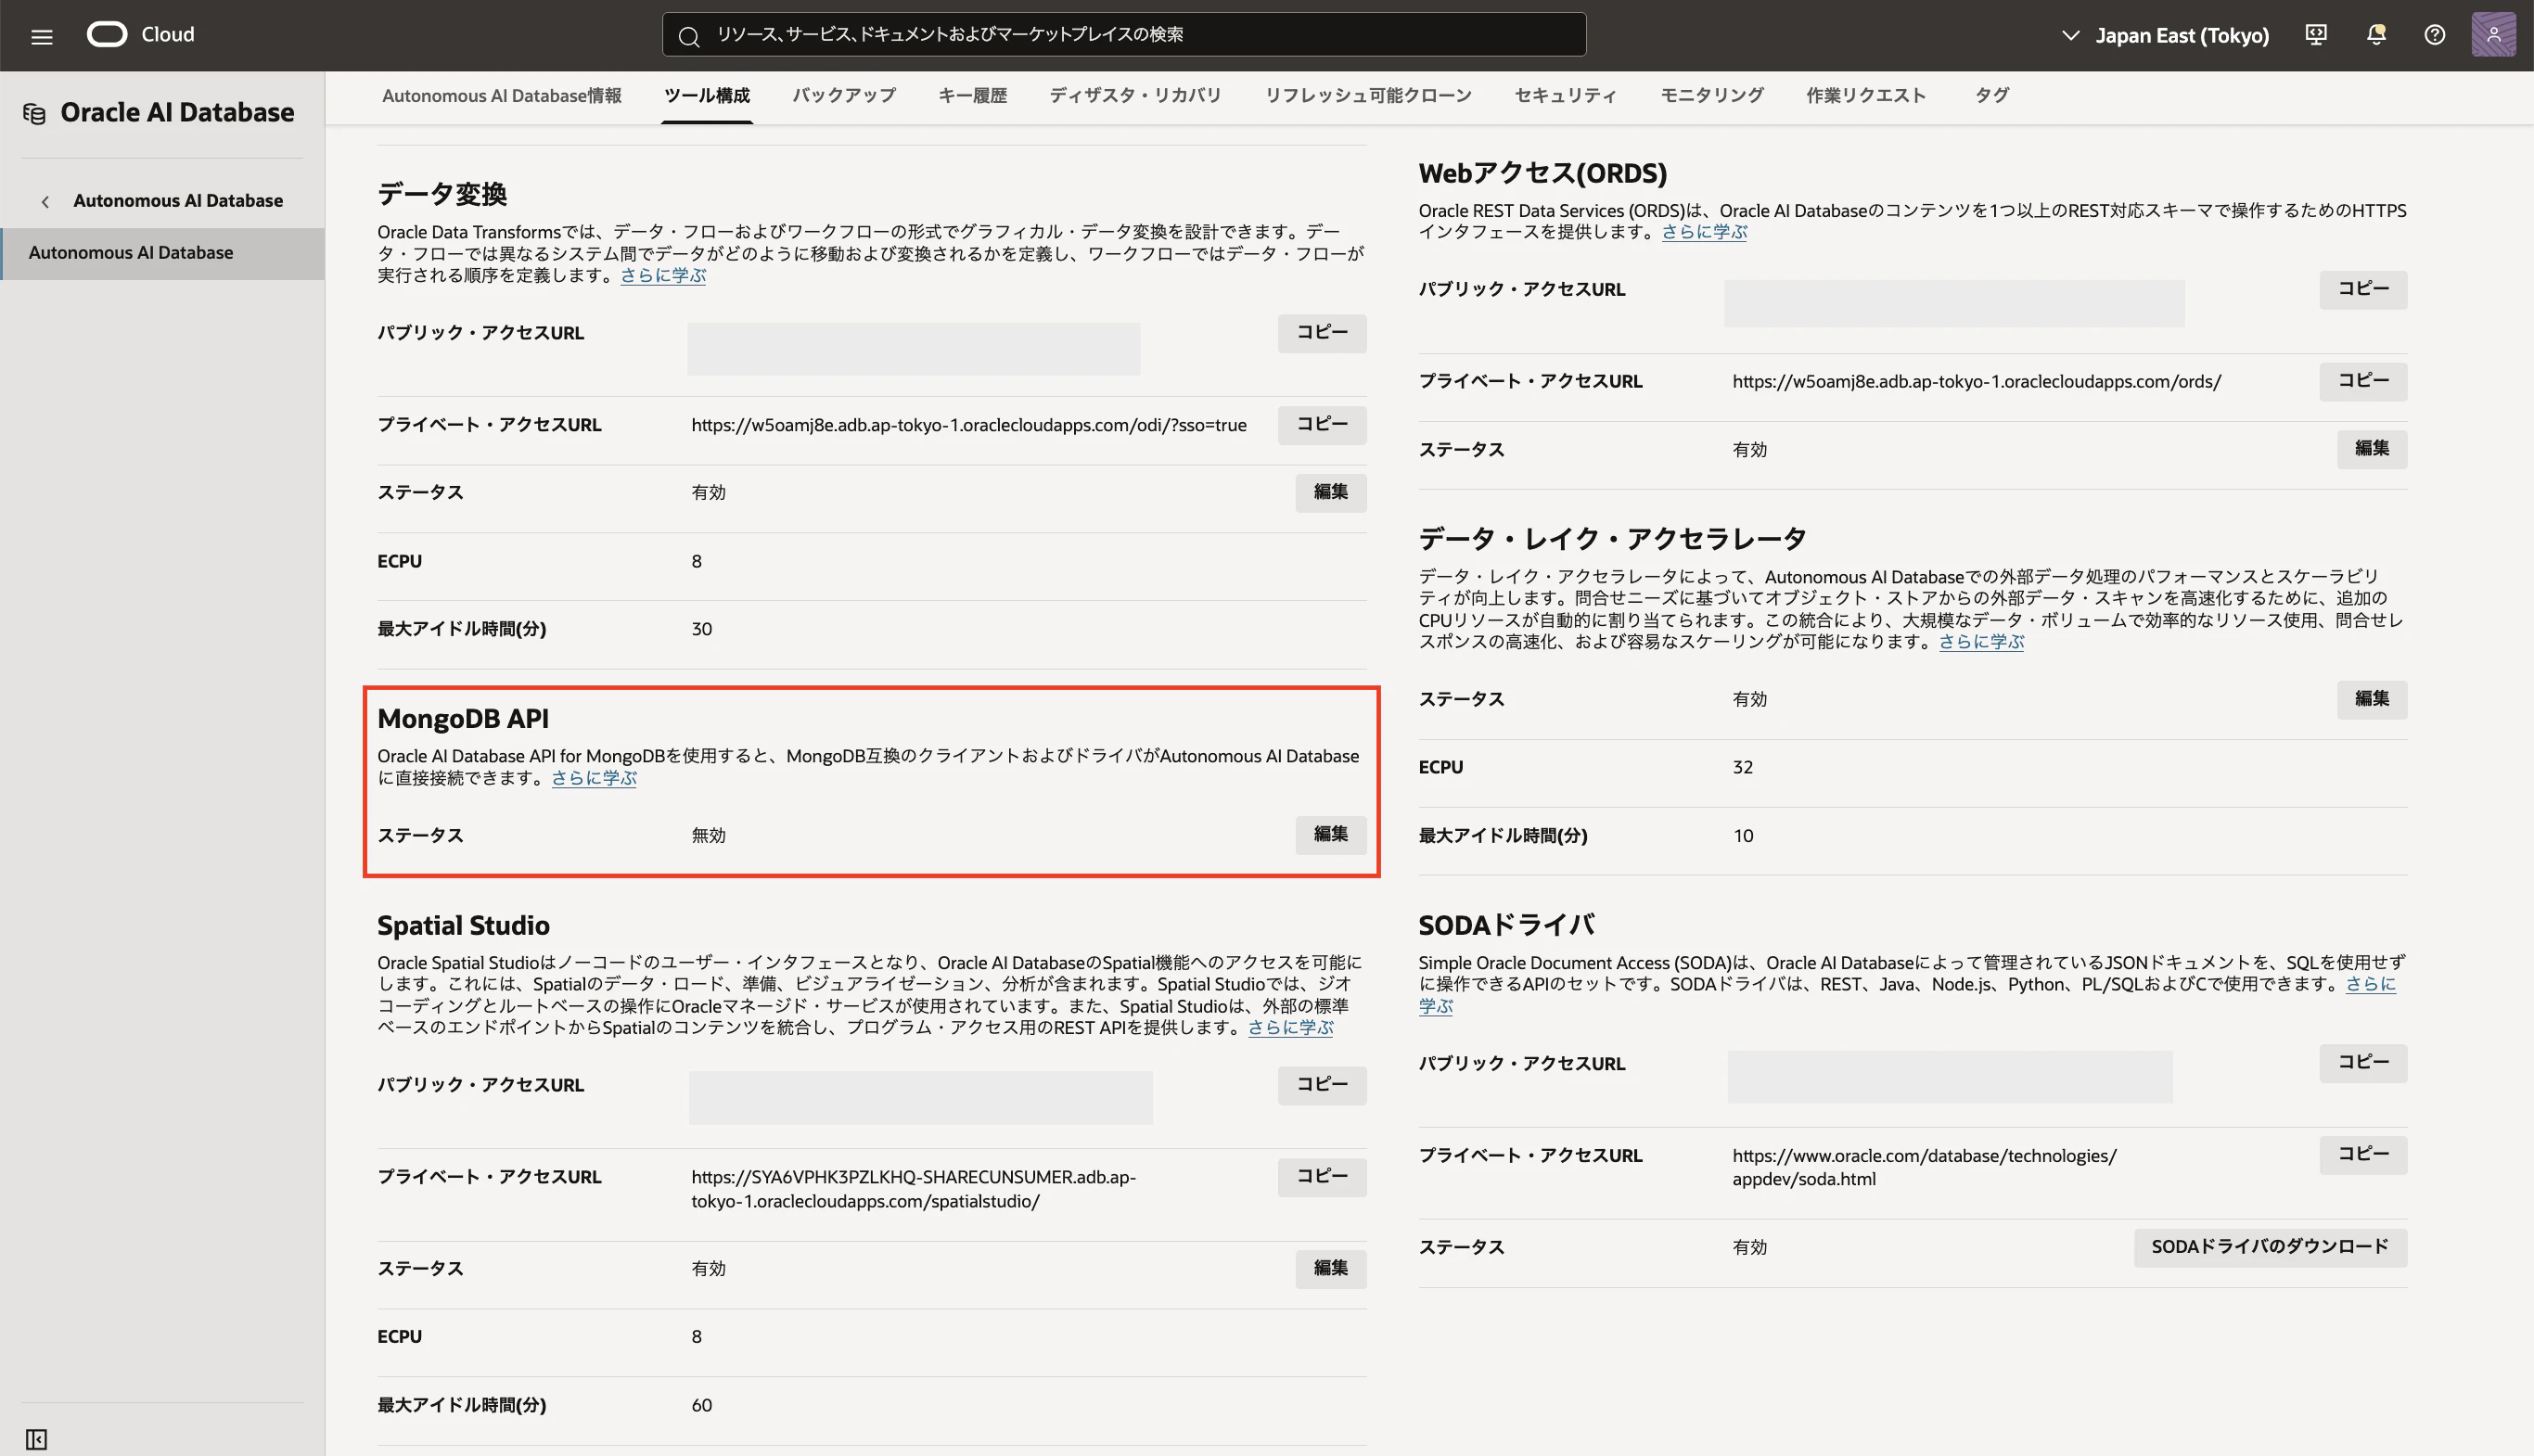Edit the Webアクセス(ORDS) status
This screenshot has width=2534, height=1456.
coord(2372,449)
